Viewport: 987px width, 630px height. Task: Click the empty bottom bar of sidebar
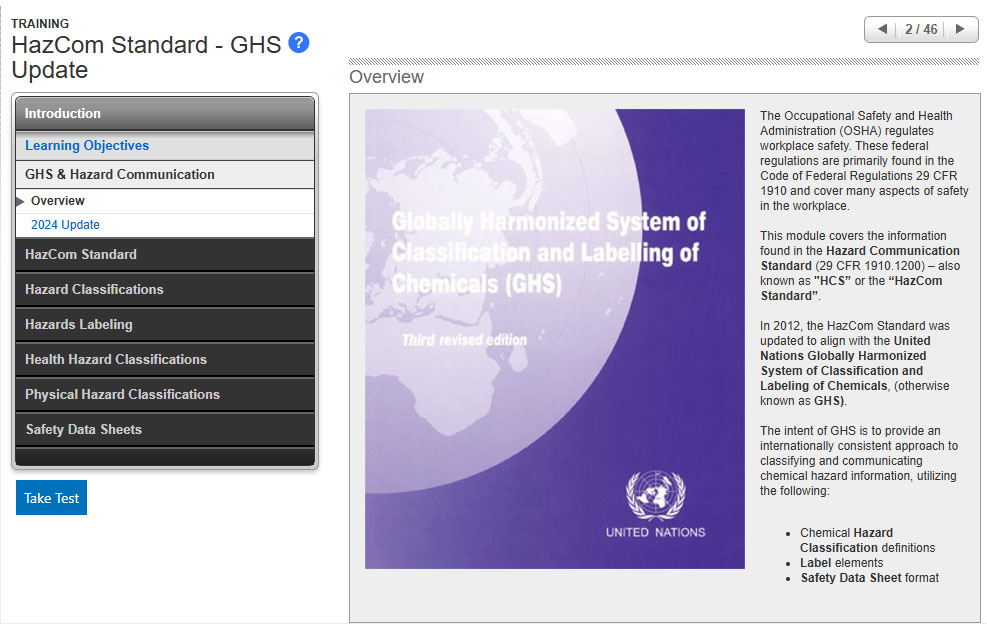[165, 457]
